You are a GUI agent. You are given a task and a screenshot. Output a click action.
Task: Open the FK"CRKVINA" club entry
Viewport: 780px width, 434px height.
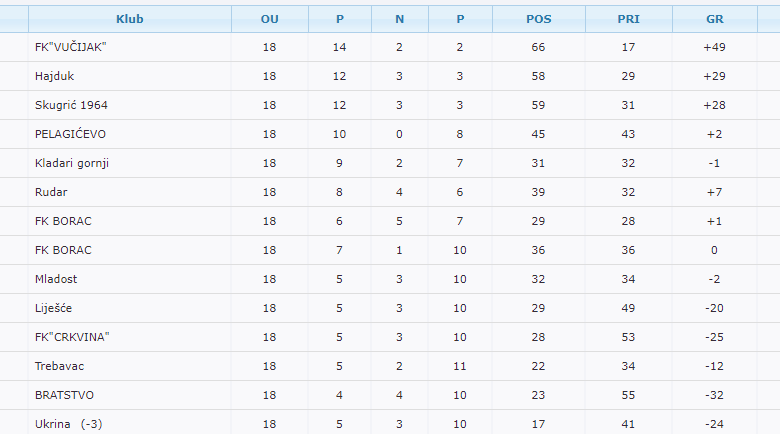click(x=72, y=337)
